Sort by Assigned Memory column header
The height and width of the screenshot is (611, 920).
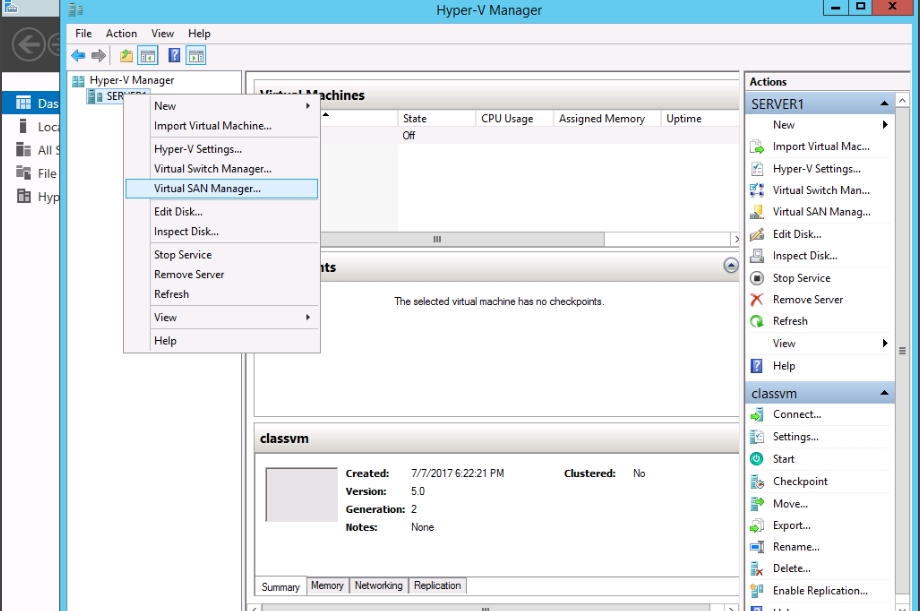pos(607,119)
